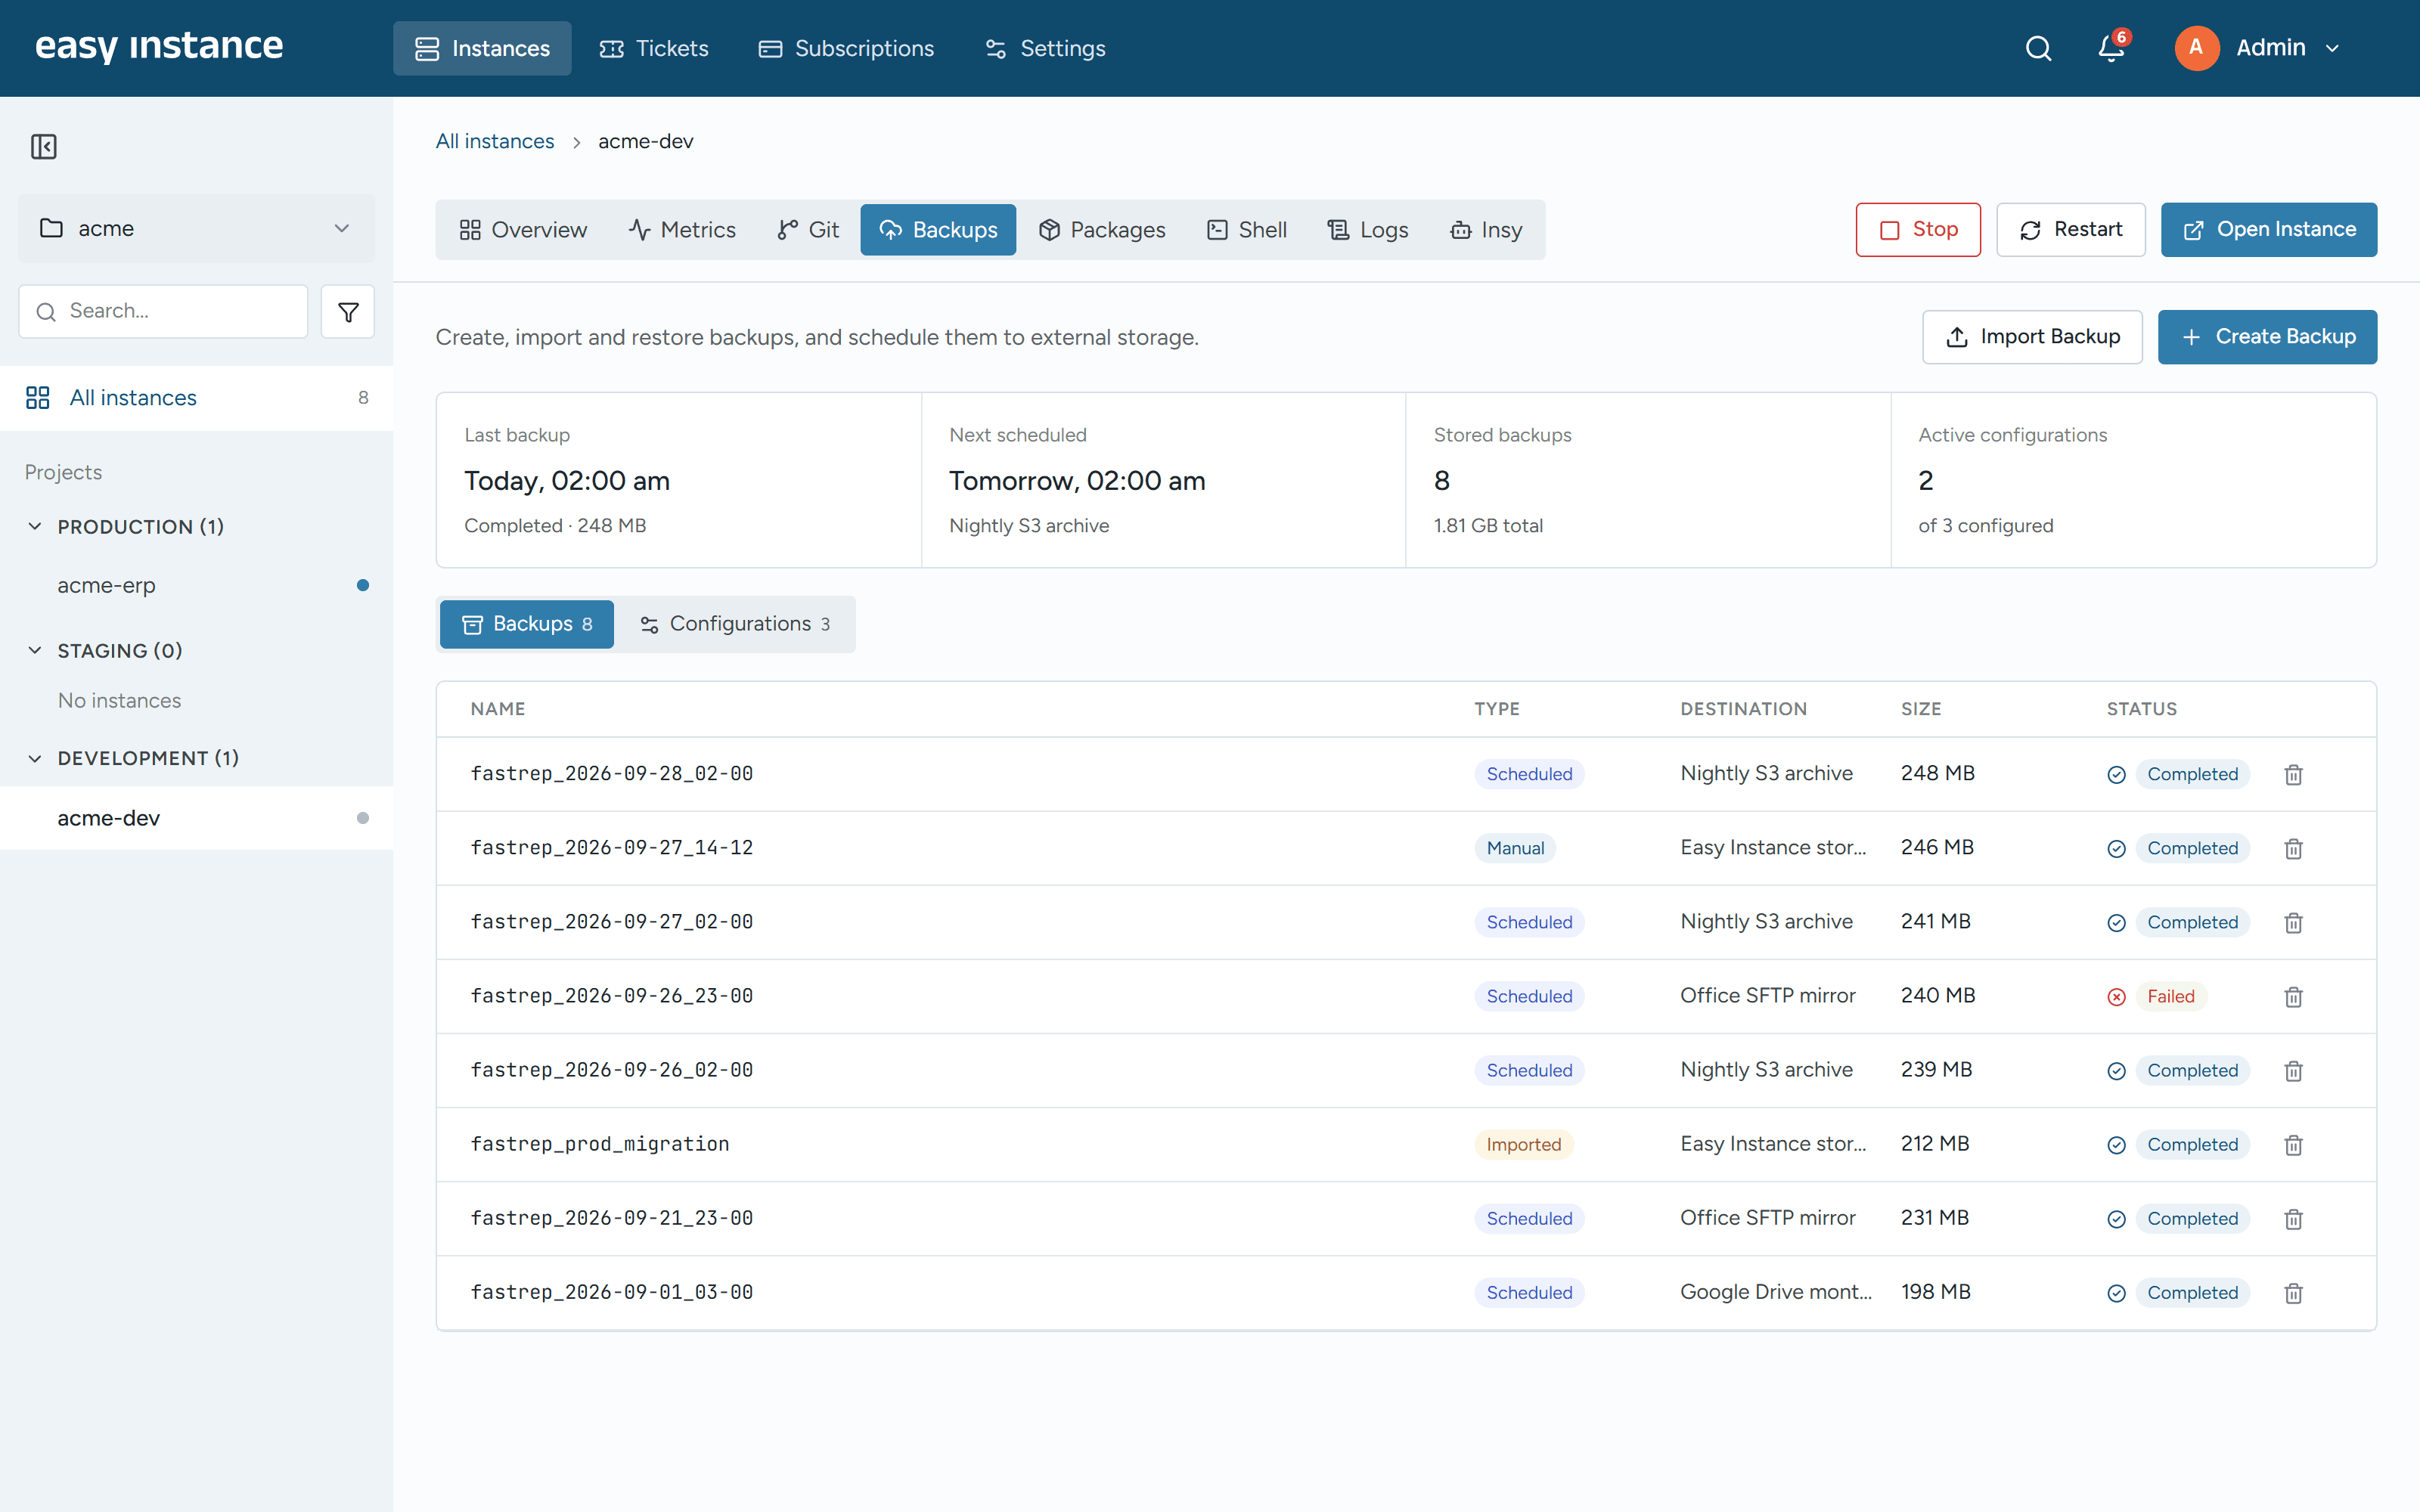Open the Logs tab
2420x1512 pixels.
coord(1368,230)
